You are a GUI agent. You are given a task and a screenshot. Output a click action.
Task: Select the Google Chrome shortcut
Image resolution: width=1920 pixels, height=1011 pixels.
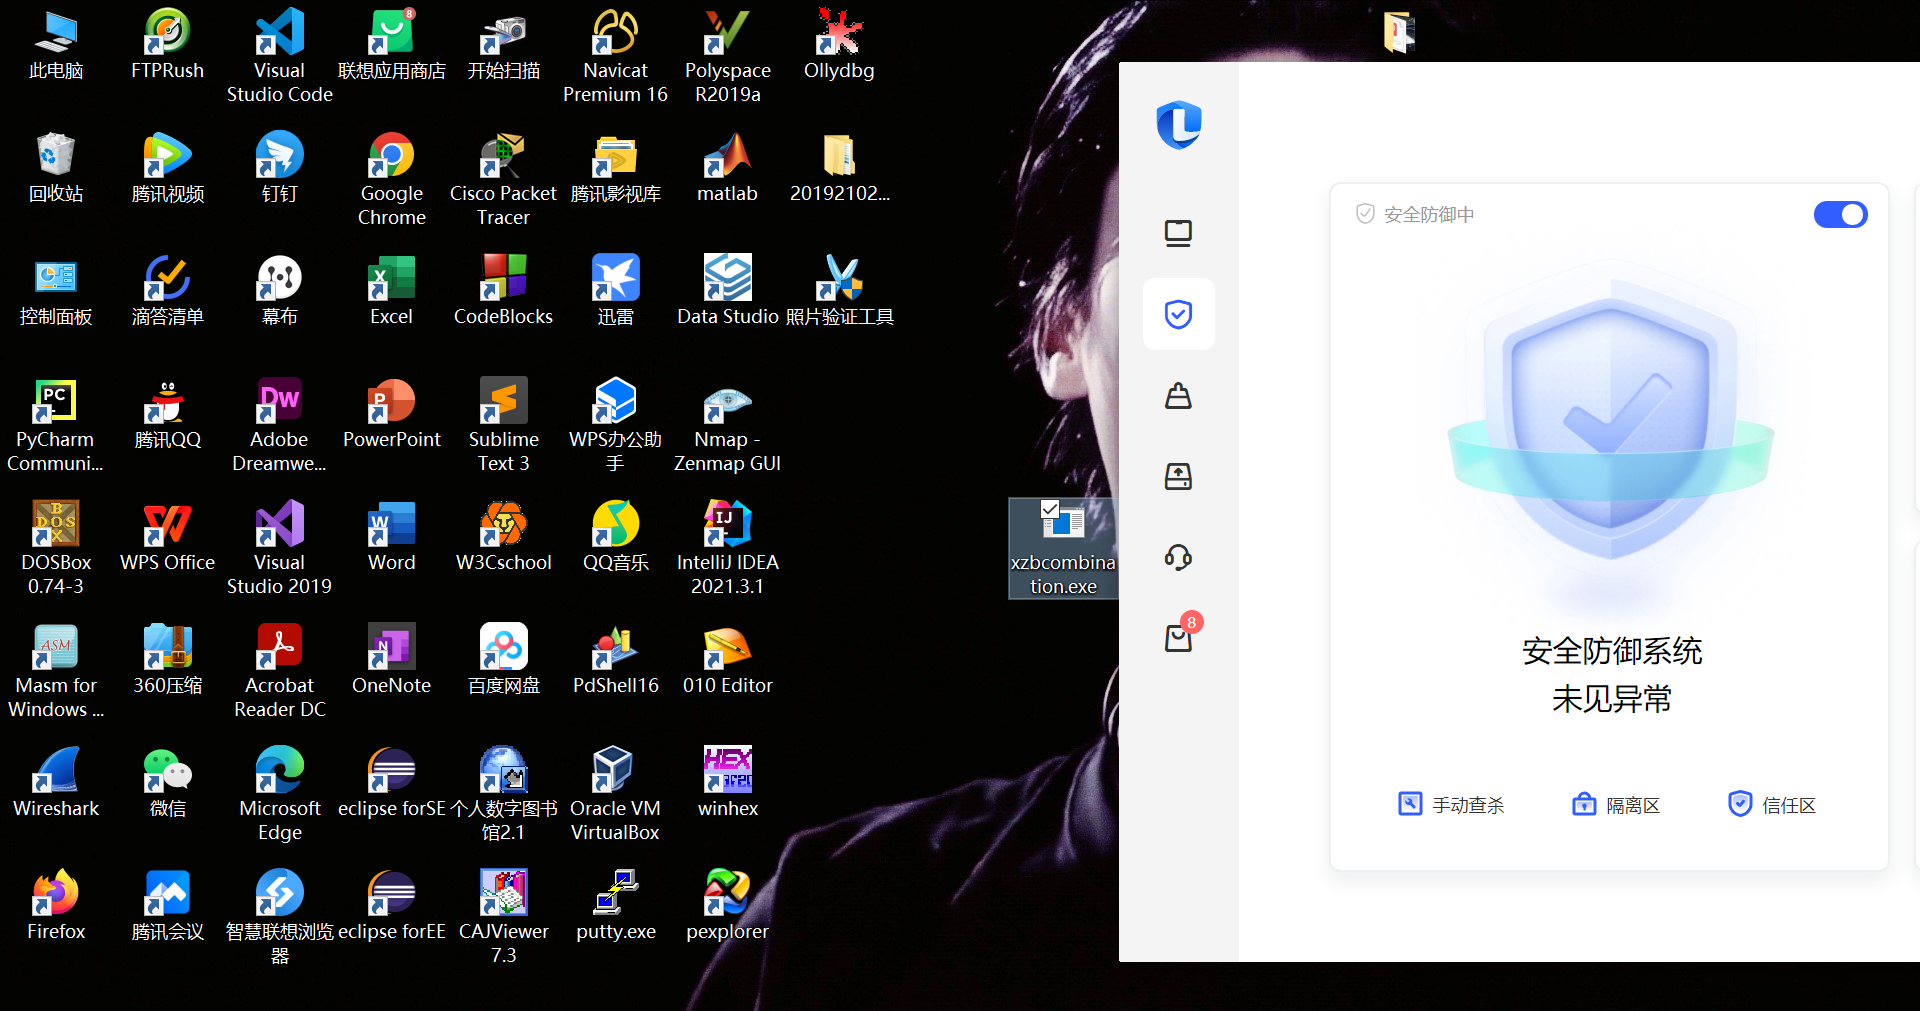pos(391,179)
